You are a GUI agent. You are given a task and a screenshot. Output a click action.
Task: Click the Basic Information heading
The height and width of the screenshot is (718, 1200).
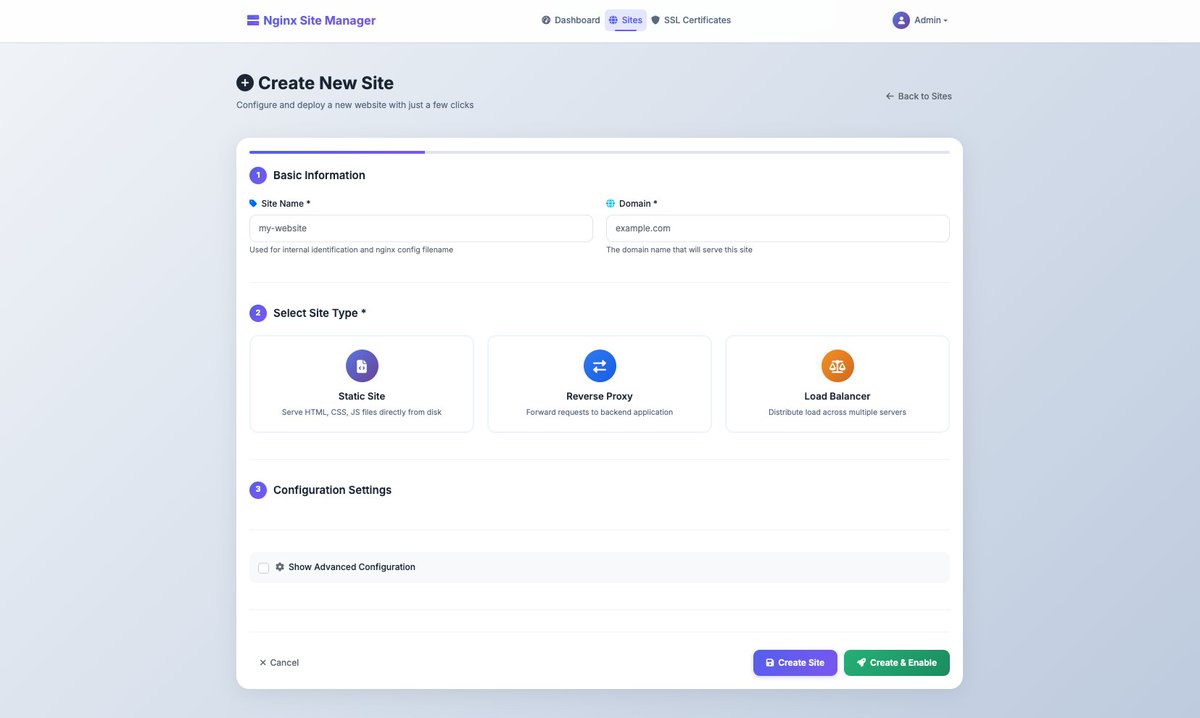pos(319,175)
